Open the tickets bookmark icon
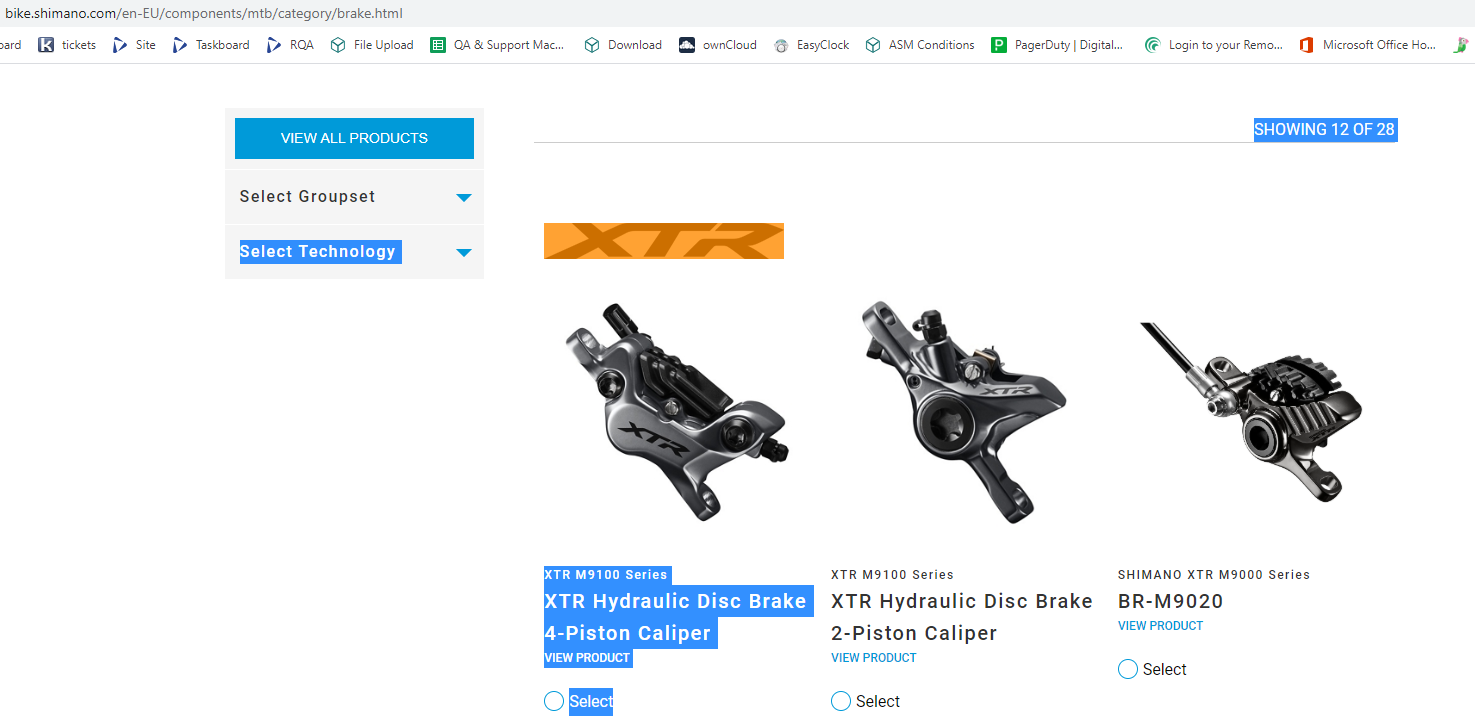The height and width of the screenshot is (718, 1475). [x=46, y=45]
